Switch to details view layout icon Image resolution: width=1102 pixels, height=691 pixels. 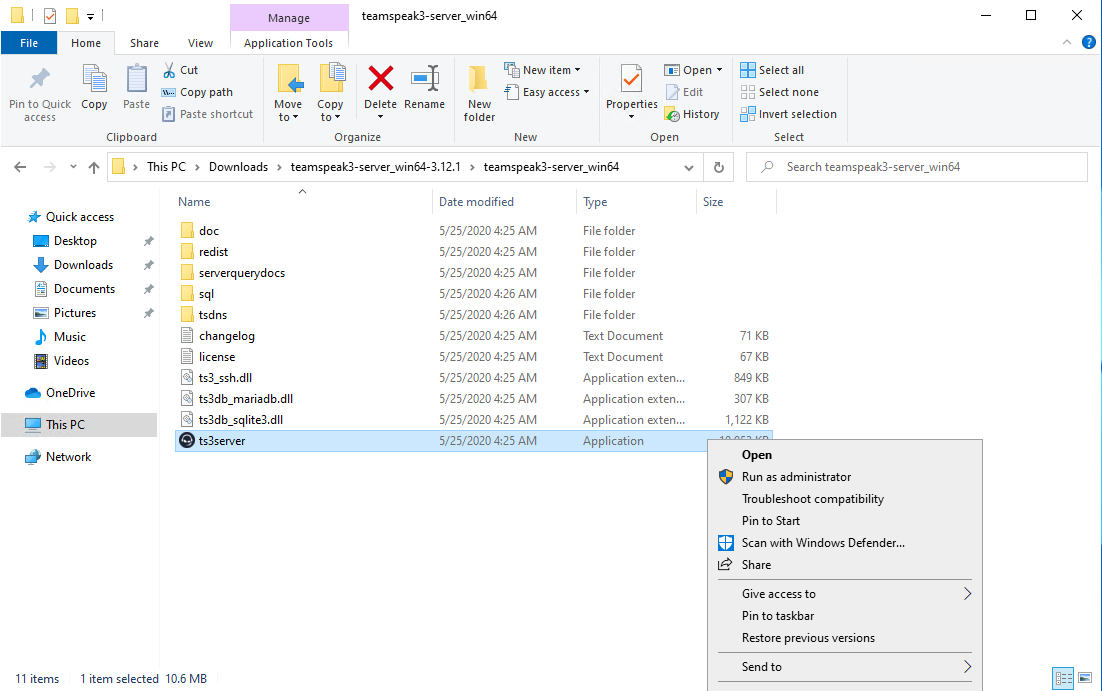pos(1063,678)
